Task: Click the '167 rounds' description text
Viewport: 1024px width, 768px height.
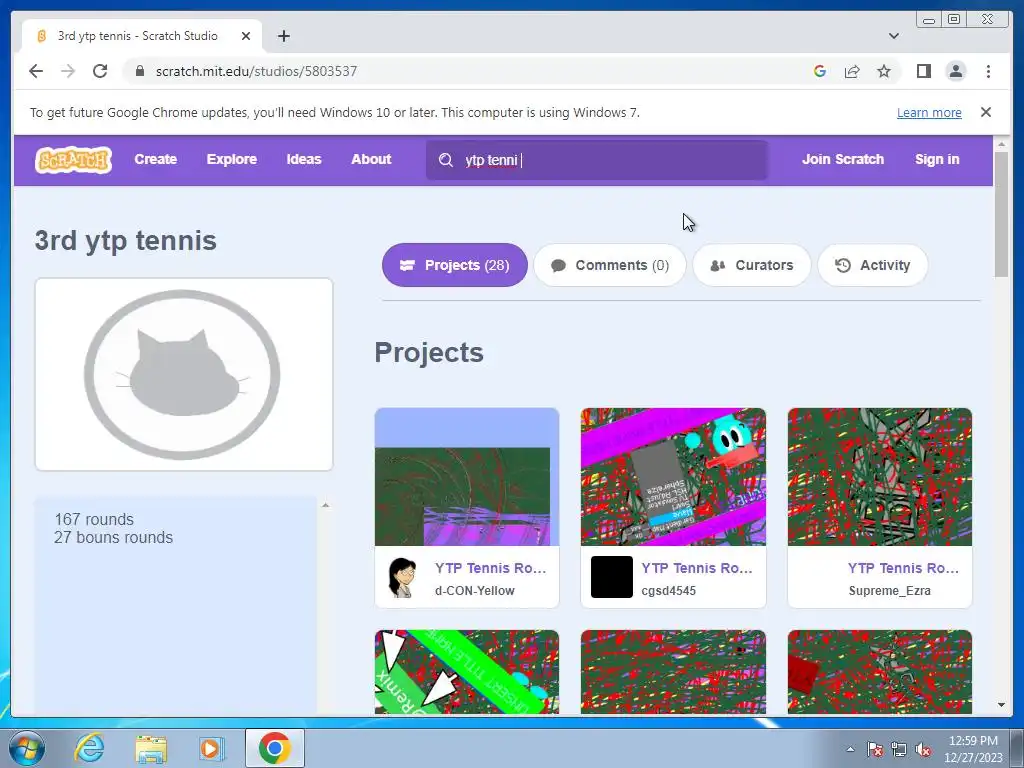Action: pyautogui.click(x=94, y=519)
